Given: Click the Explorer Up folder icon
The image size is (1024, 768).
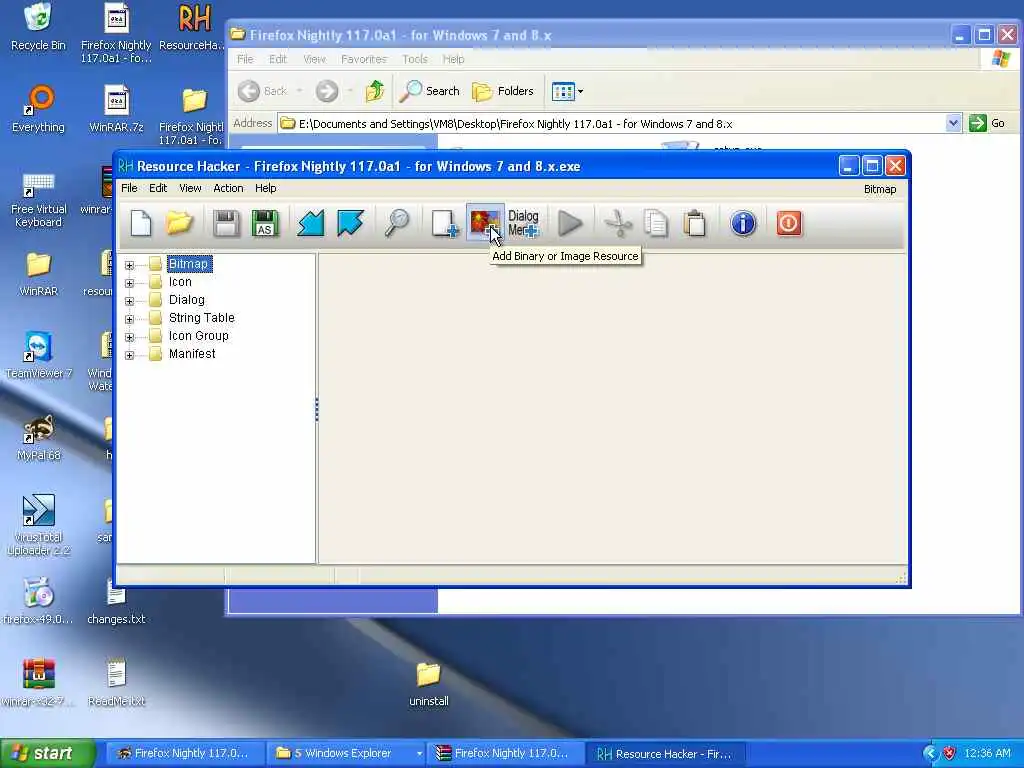Looking at the screenshot, I should coord(375,91).
